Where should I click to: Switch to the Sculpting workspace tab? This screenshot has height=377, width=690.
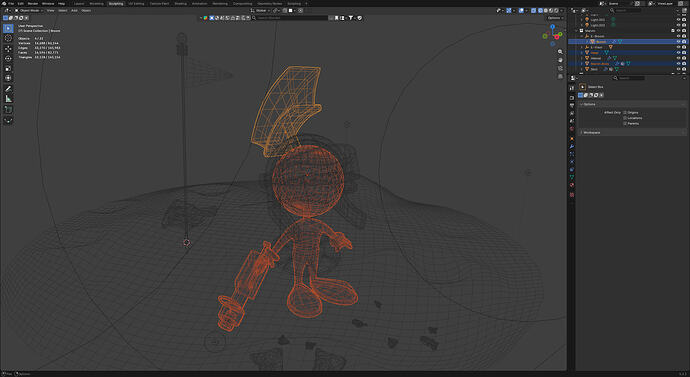click(x=116, y=4)
